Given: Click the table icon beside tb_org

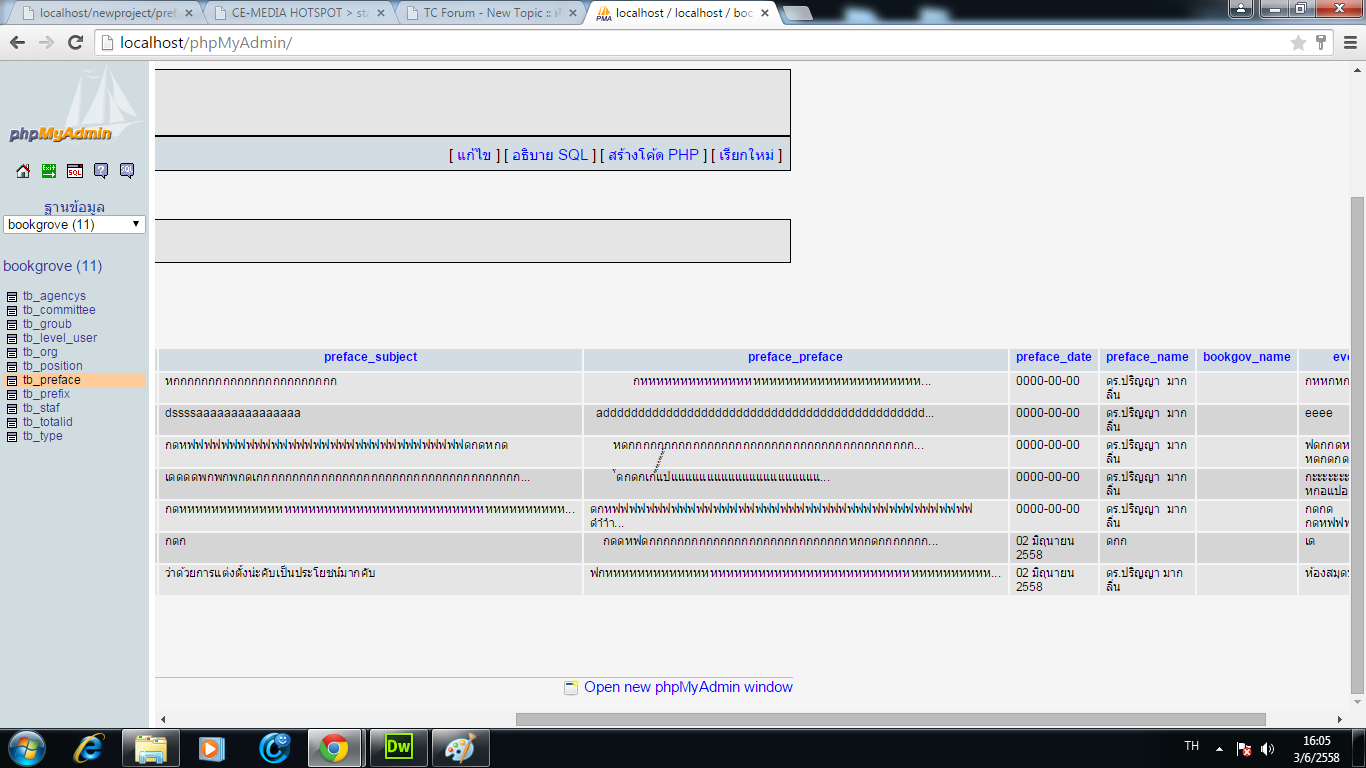Looking at the screenshot, I should coord(12,353).
